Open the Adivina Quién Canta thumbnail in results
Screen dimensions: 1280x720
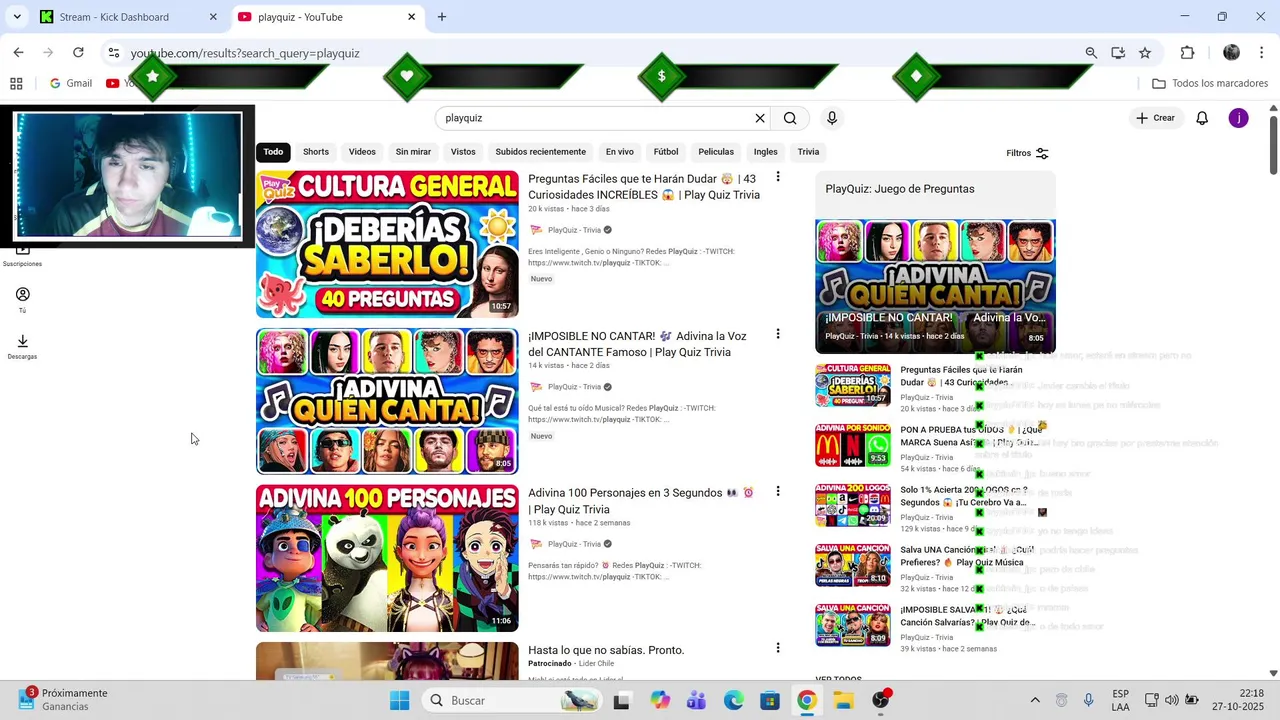pos(387,401)
